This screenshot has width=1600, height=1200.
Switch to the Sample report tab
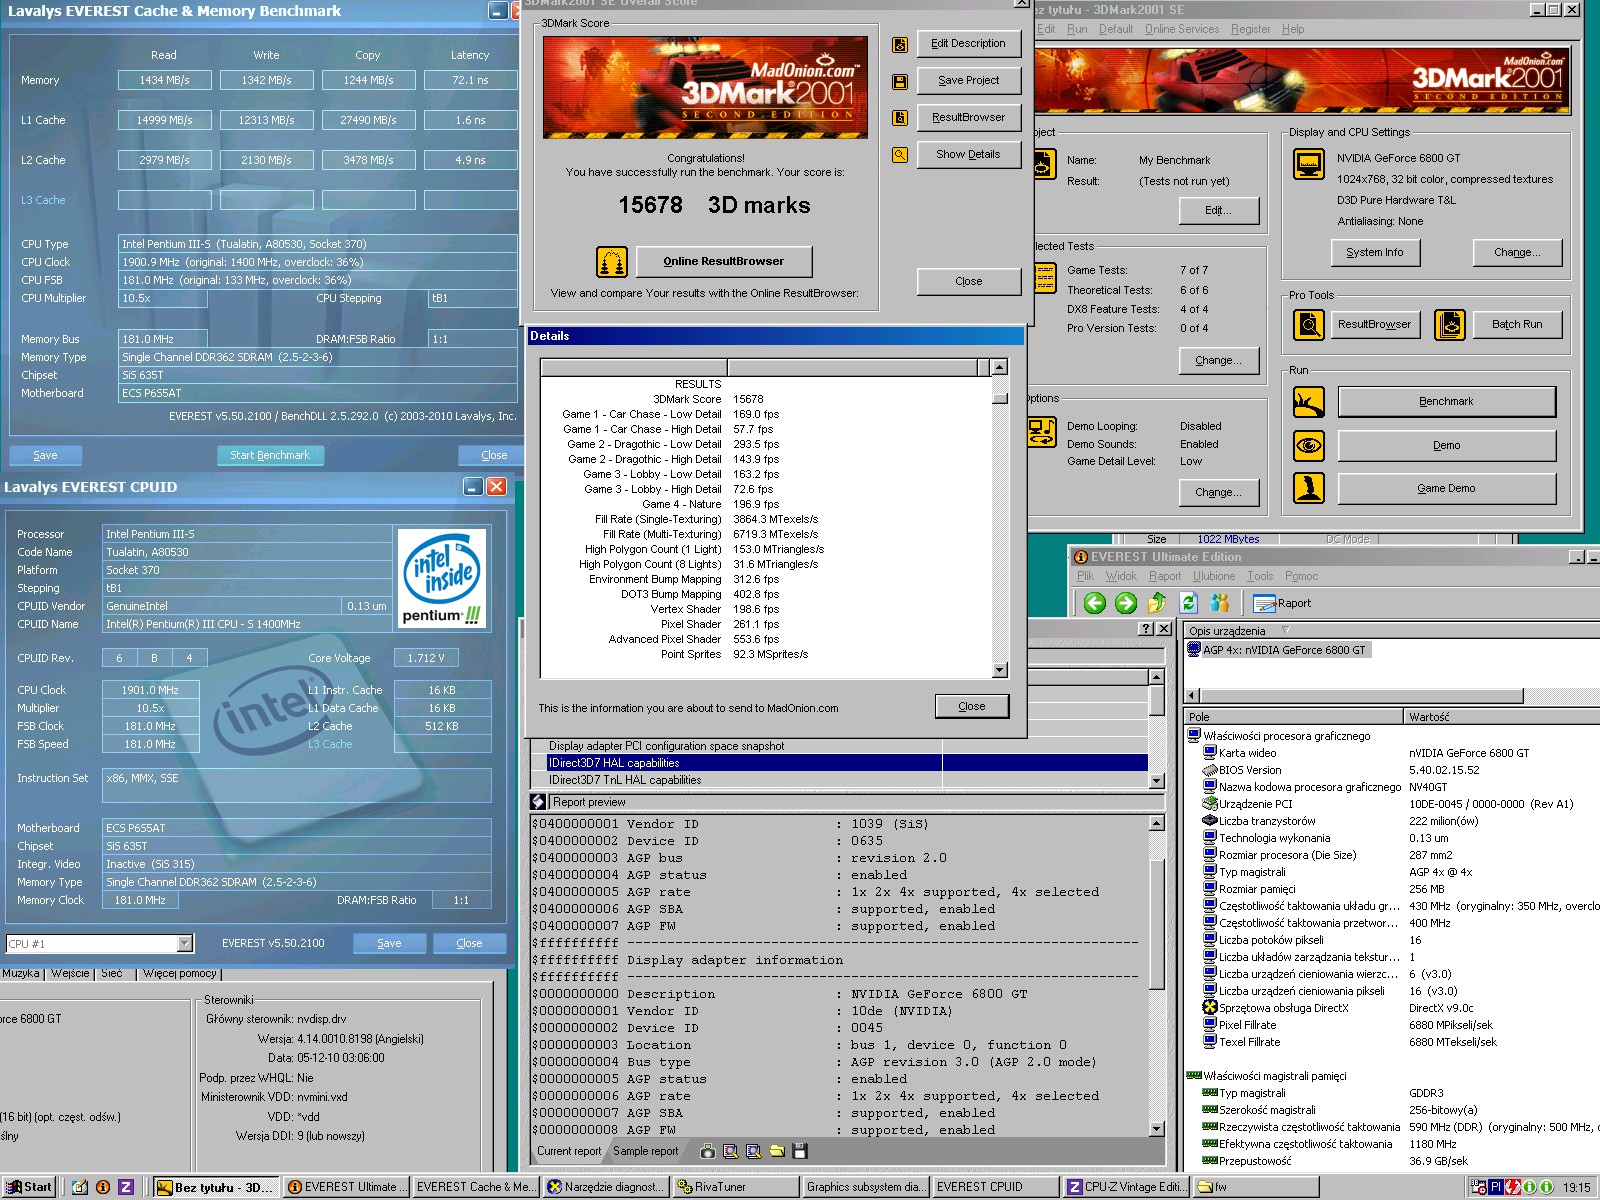click(646, 1152)
